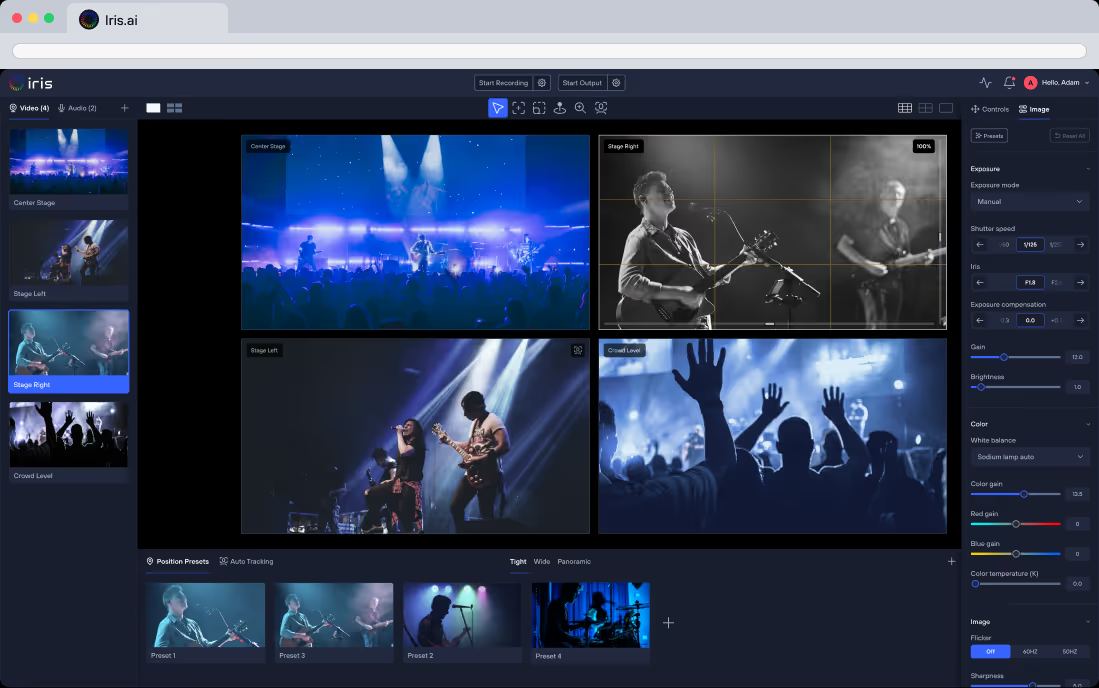This screenshot has height=688, width=1099.
Task: Open output settings gear
Action: (x=616, y=83)
